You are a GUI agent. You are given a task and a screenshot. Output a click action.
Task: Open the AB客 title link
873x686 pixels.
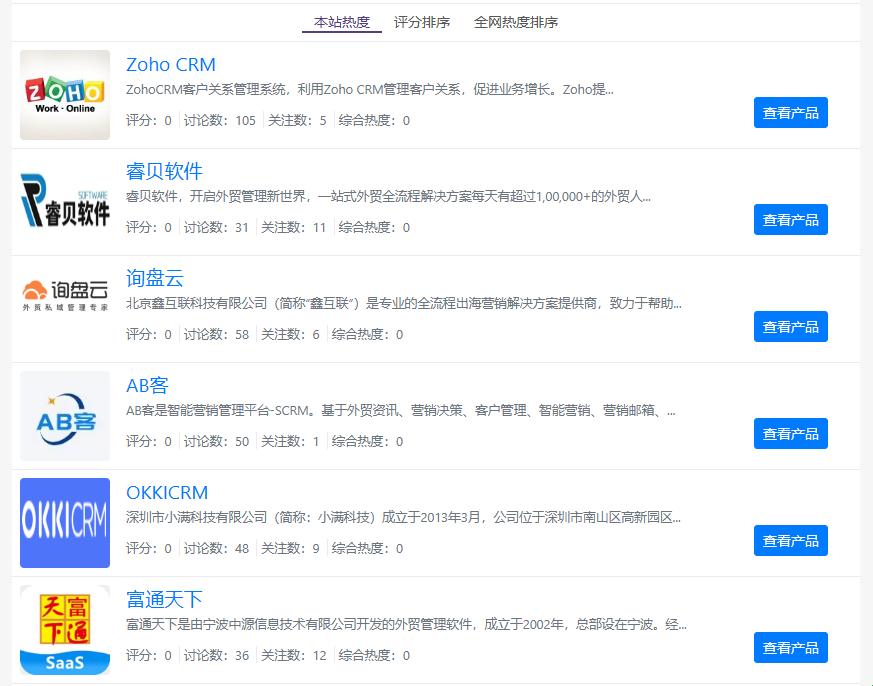point(148,385)
